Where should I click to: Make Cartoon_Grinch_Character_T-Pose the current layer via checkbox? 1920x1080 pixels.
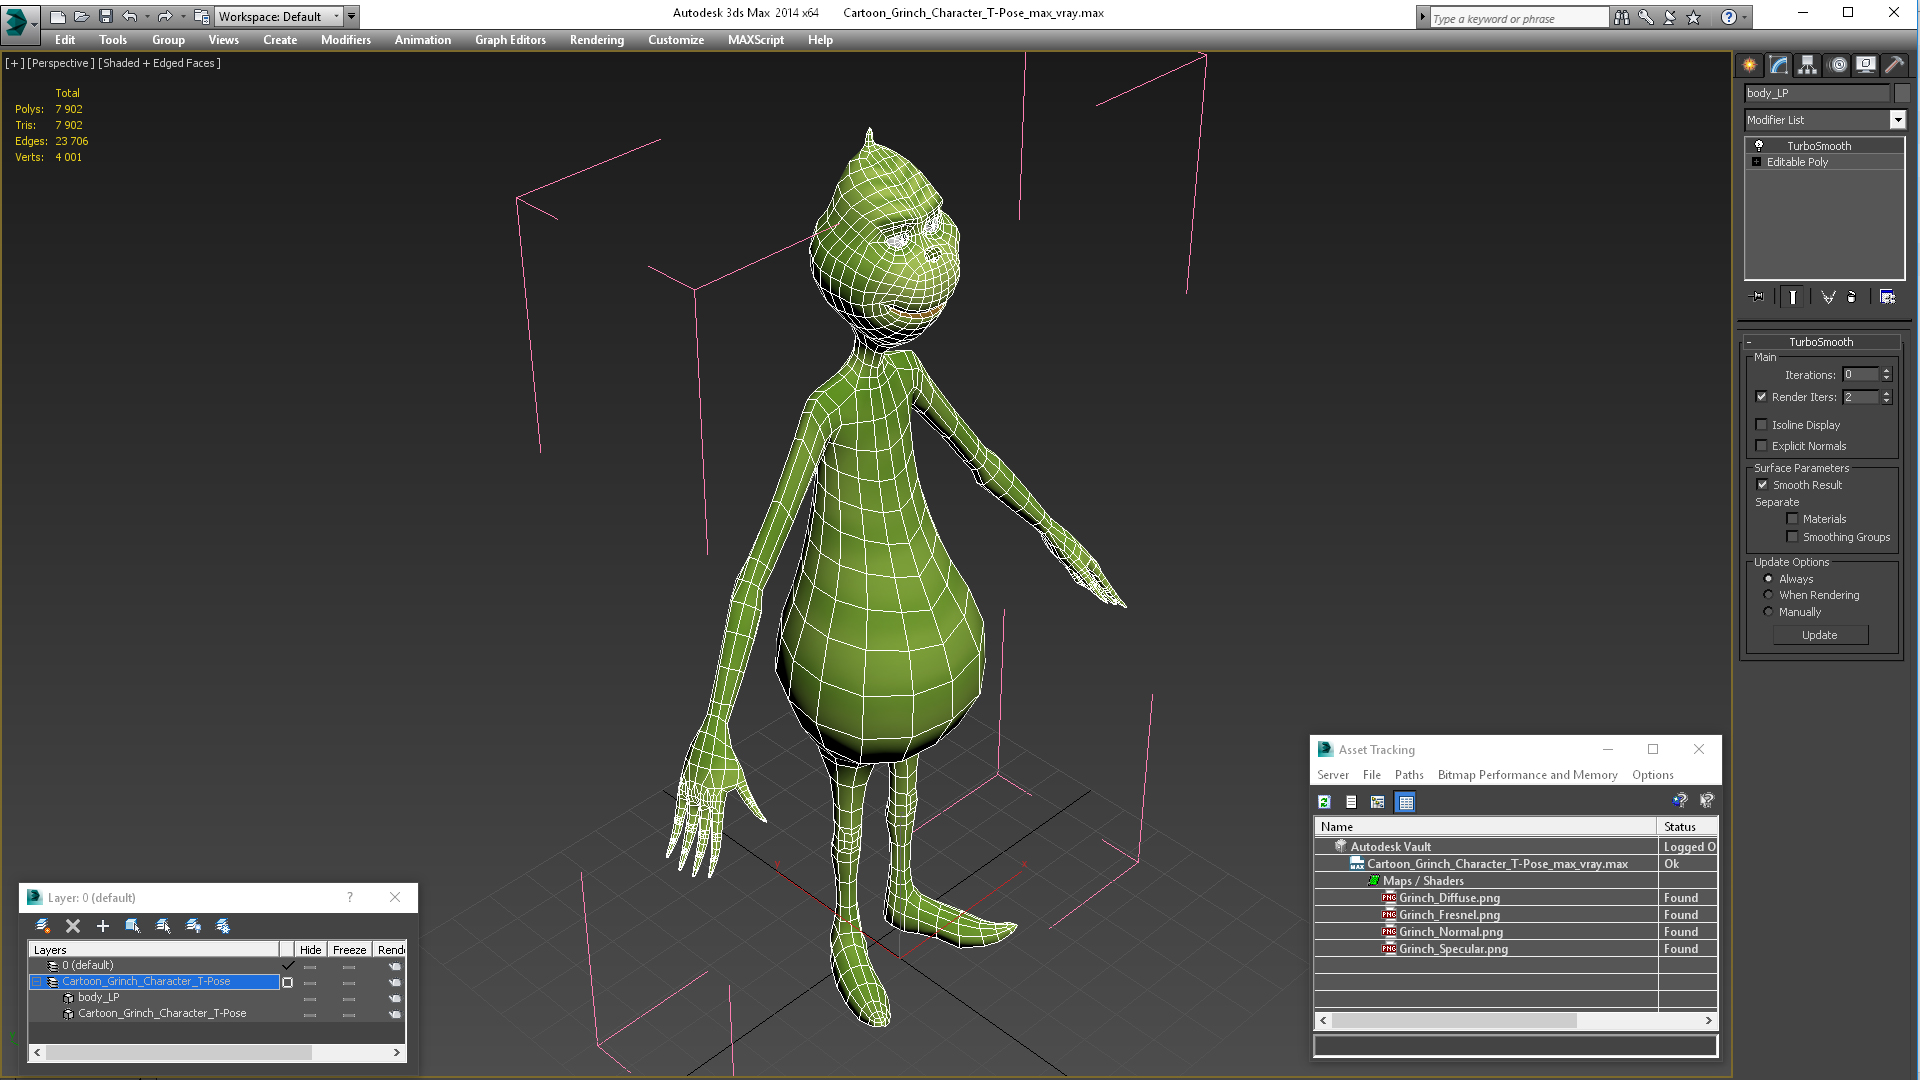tap(288, 982)
